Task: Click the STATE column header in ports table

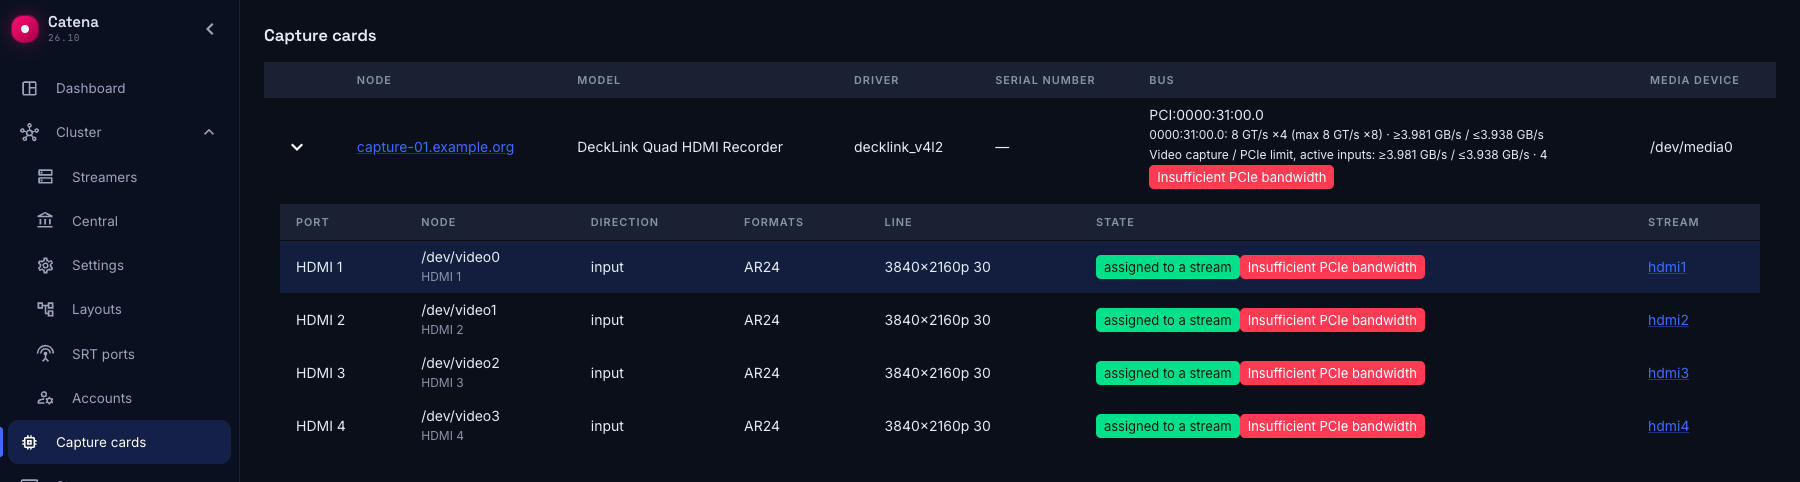Action: [1115, 222]
